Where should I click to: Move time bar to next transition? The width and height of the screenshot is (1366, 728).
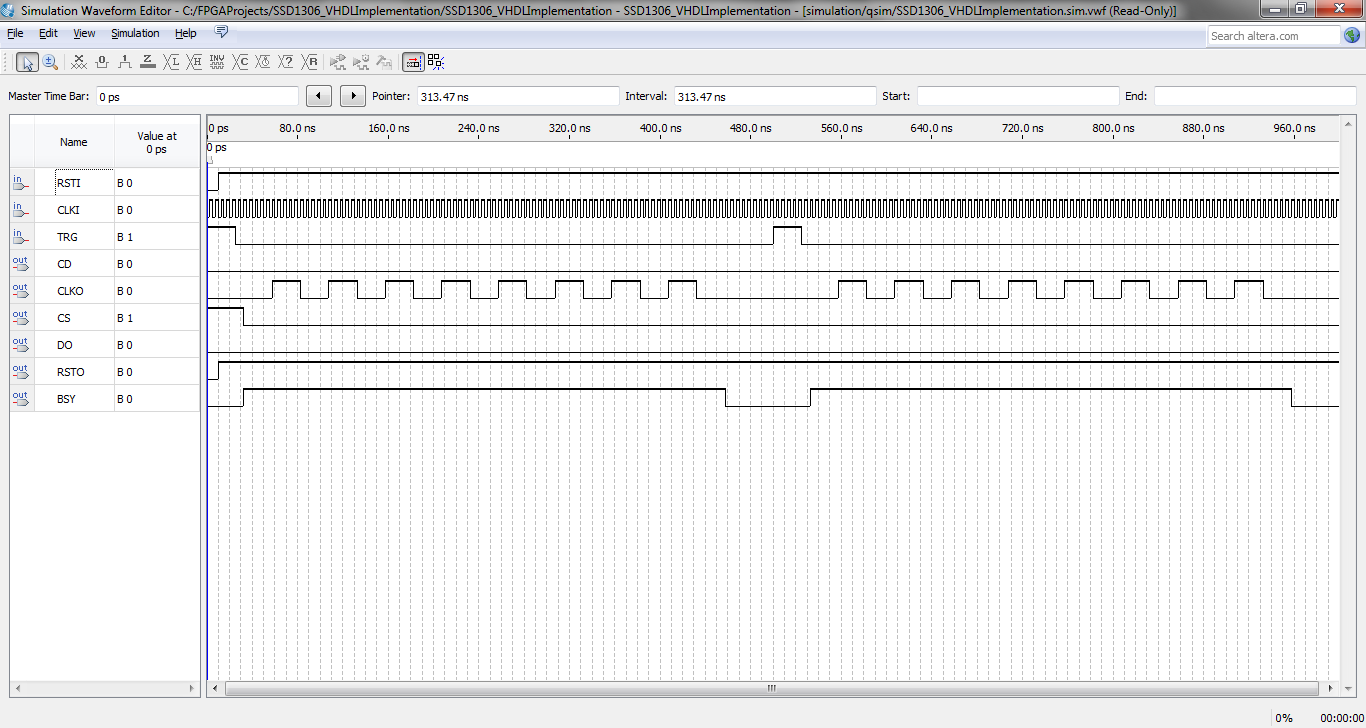click(353, 96)
